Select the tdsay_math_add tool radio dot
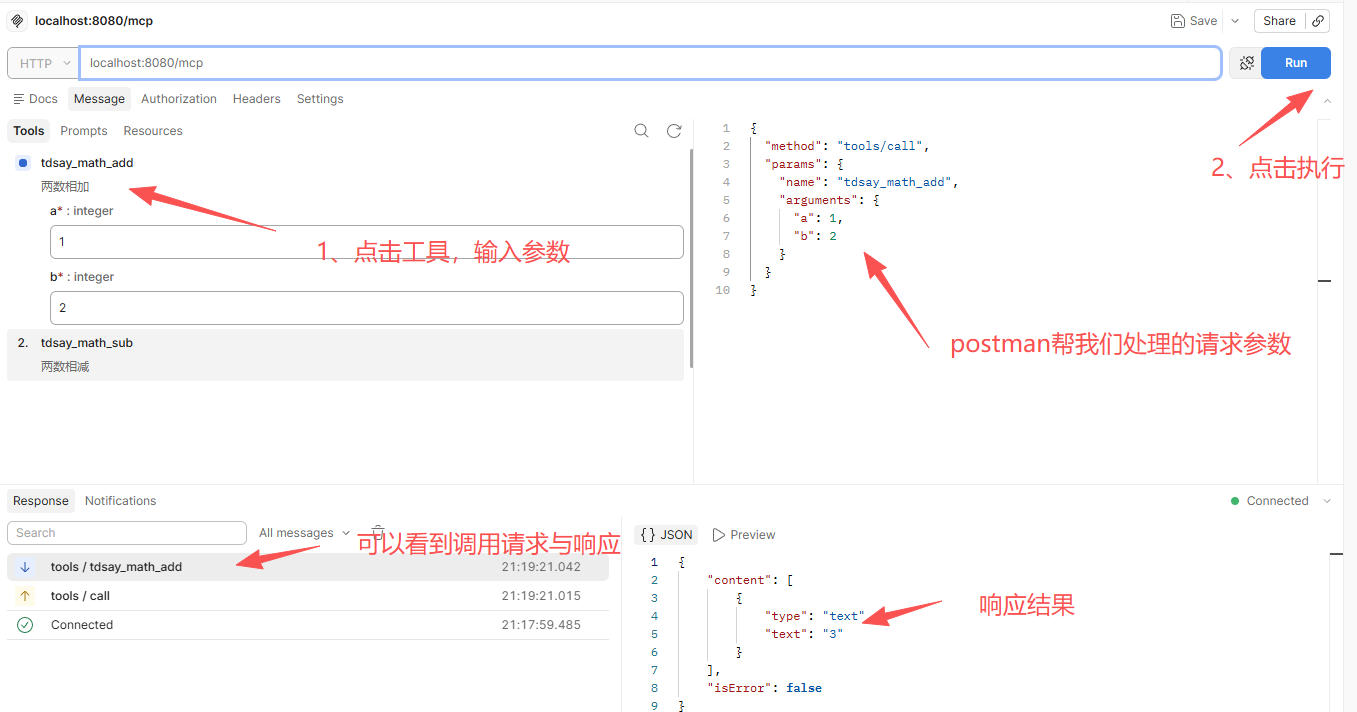 pos(23,163)
